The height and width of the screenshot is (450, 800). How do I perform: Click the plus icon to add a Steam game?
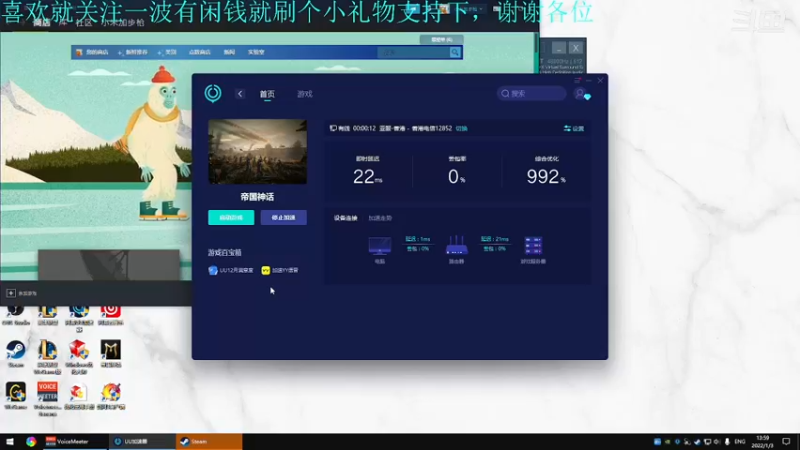click(11, 293)
